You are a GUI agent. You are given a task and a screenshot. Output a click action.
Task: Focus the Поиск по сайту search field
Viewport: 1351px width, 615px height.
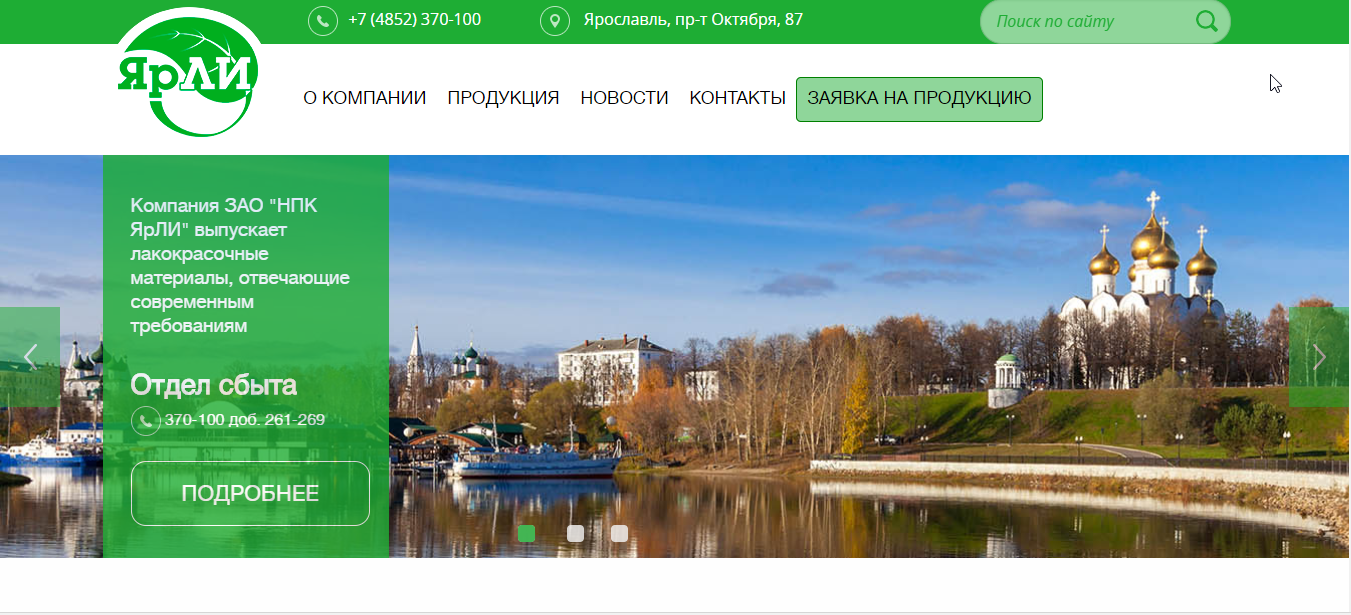(1085, 21)
